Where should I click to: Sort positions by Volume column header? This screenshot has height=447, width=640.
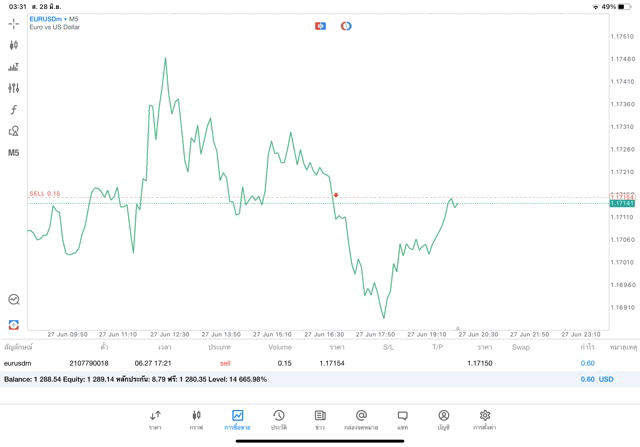coord(279,347)
